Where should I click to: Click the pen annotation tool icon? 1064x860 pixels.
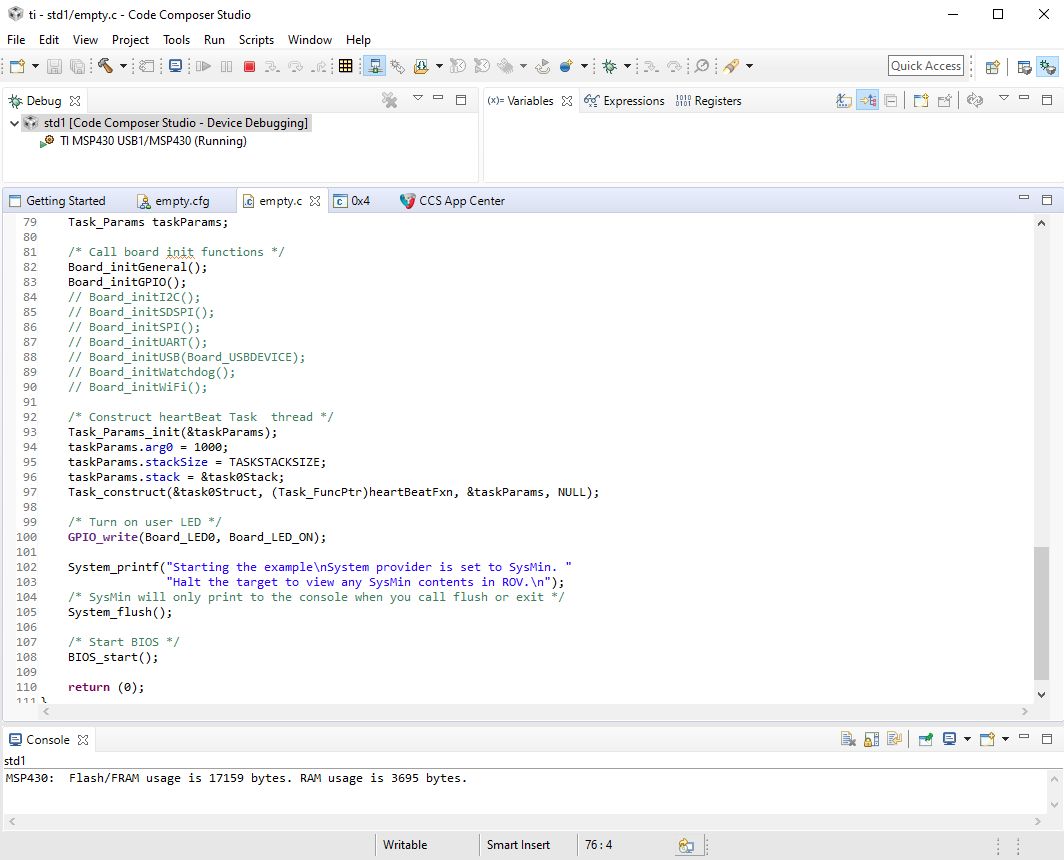[731, 66]
